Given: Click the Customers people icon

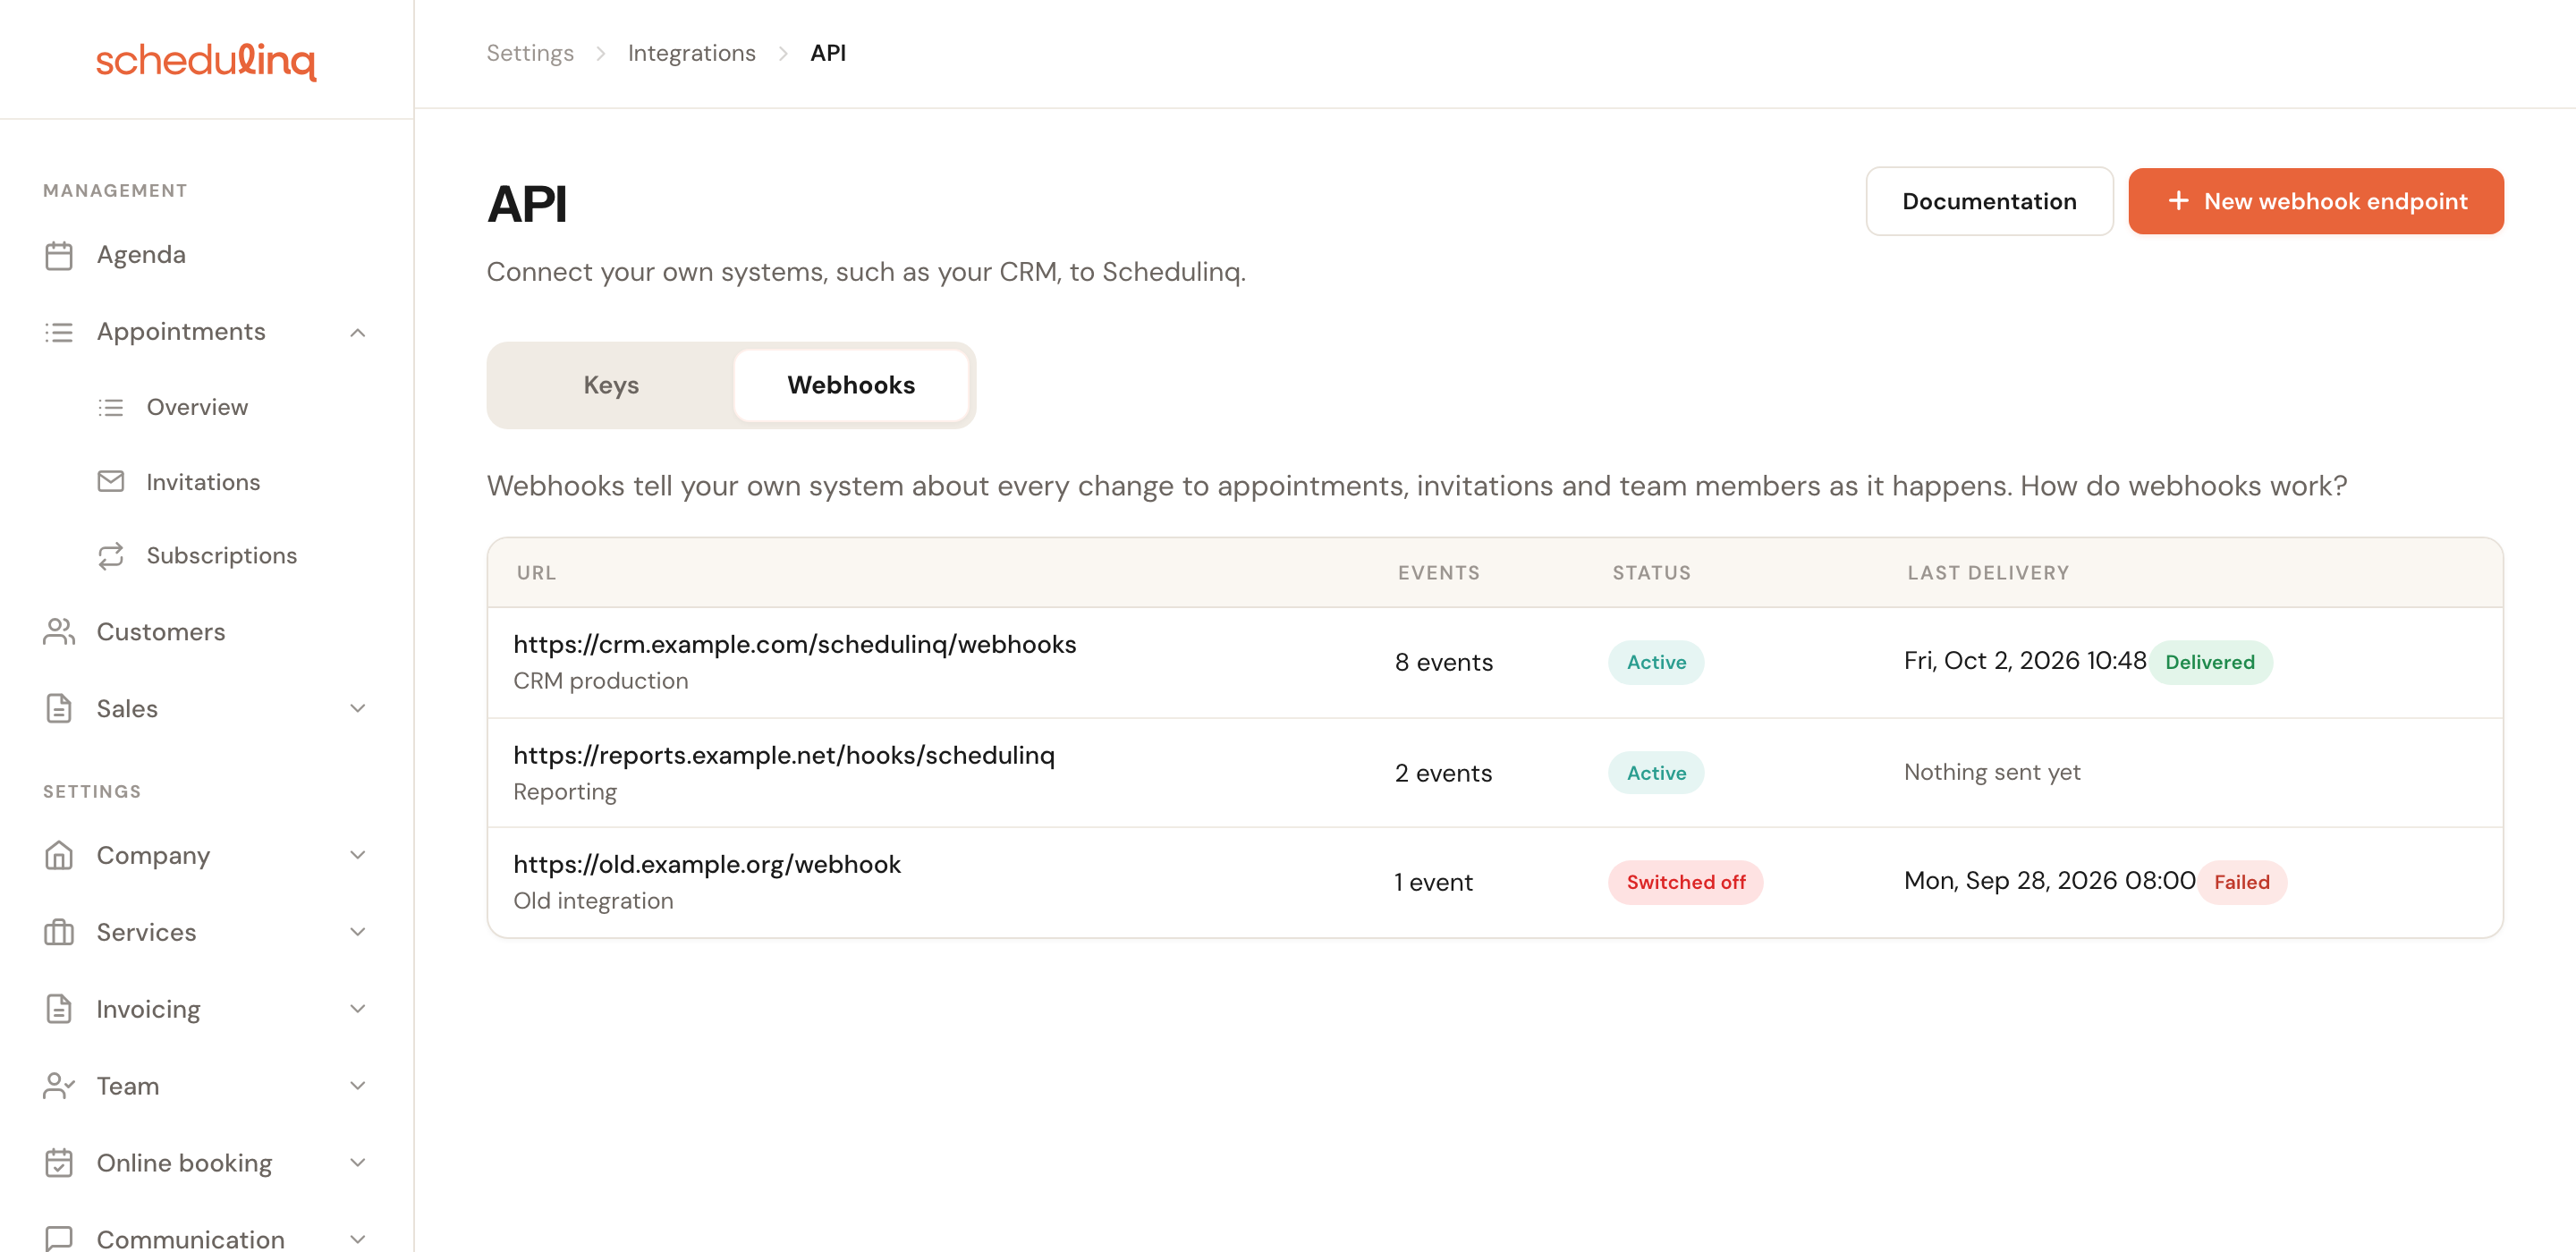Looking at the screenshot, I should pos(59,632).
